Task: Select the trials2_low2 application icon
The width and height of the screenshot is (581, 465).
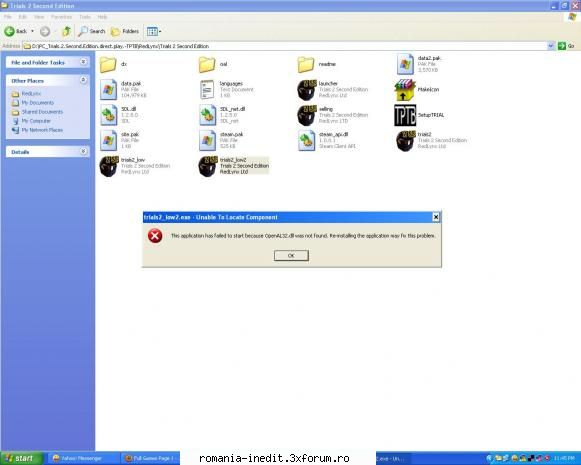Action: 208,166
